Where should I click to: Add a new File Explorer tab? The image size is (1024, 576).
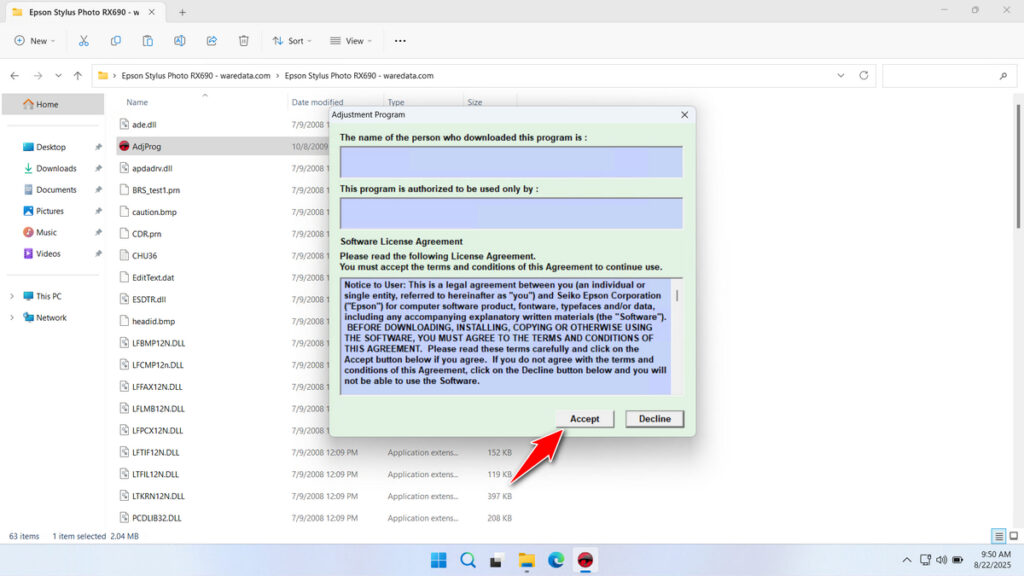[182, 12]
